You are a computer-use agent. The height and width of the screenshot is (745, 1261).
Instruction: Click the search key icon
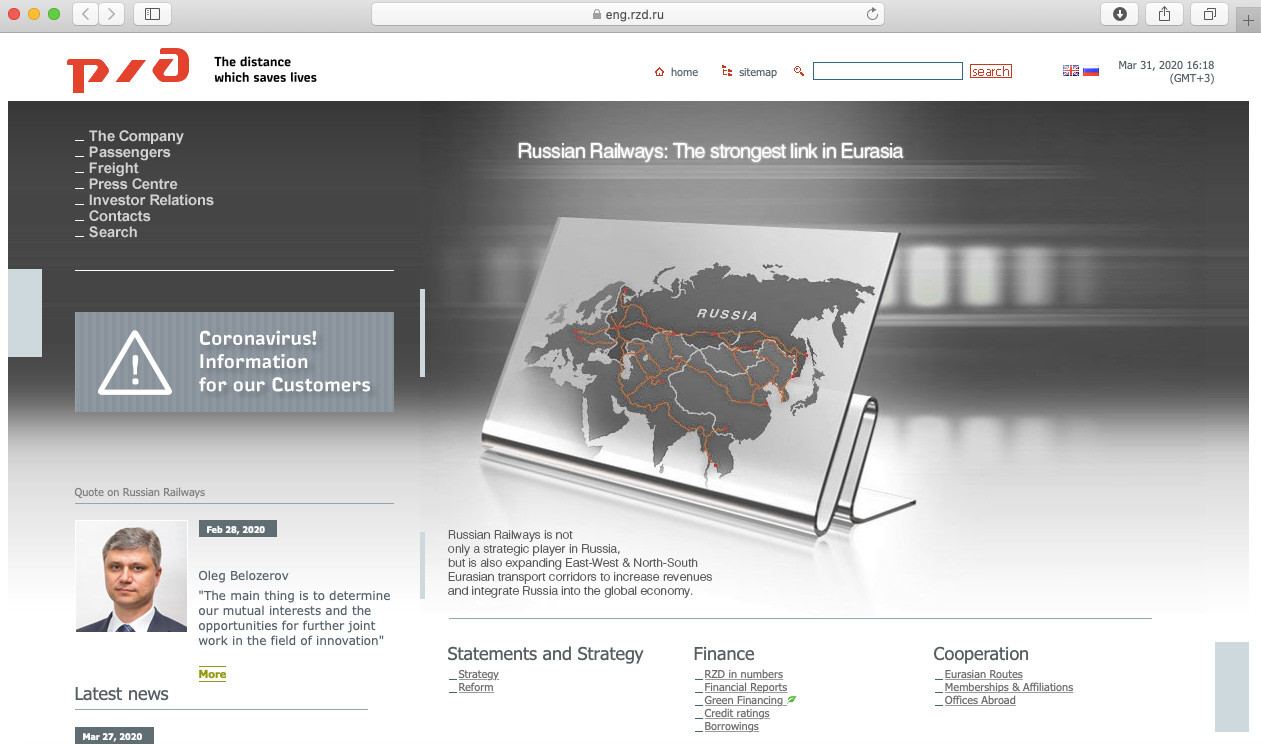click(x=799, y=71)
